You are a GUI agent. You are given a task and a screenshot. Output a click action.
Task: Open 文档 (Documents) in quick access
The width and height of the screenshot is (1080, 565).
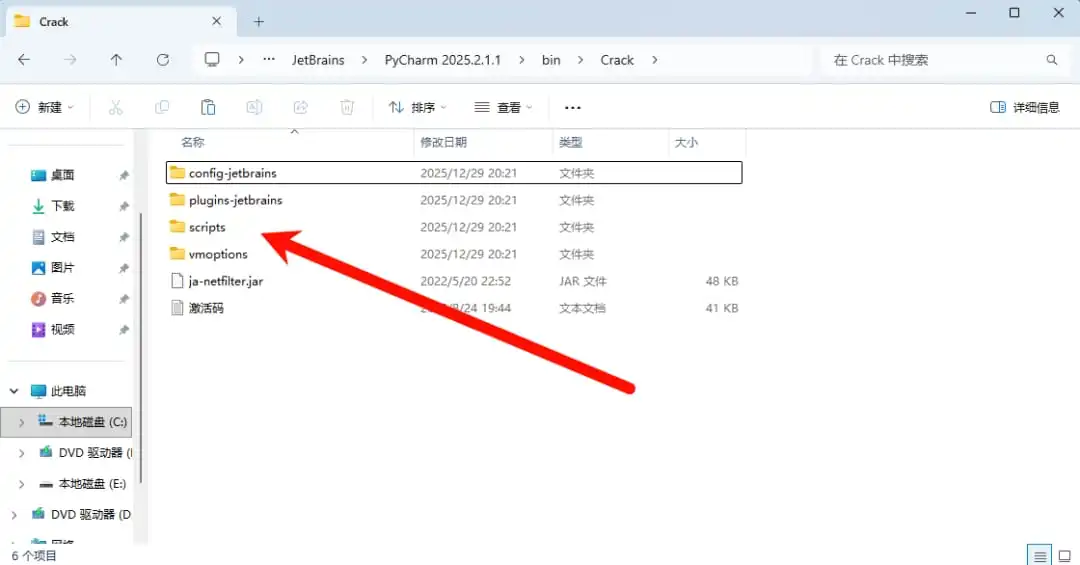pyautogui.click(x=63, y=237)
